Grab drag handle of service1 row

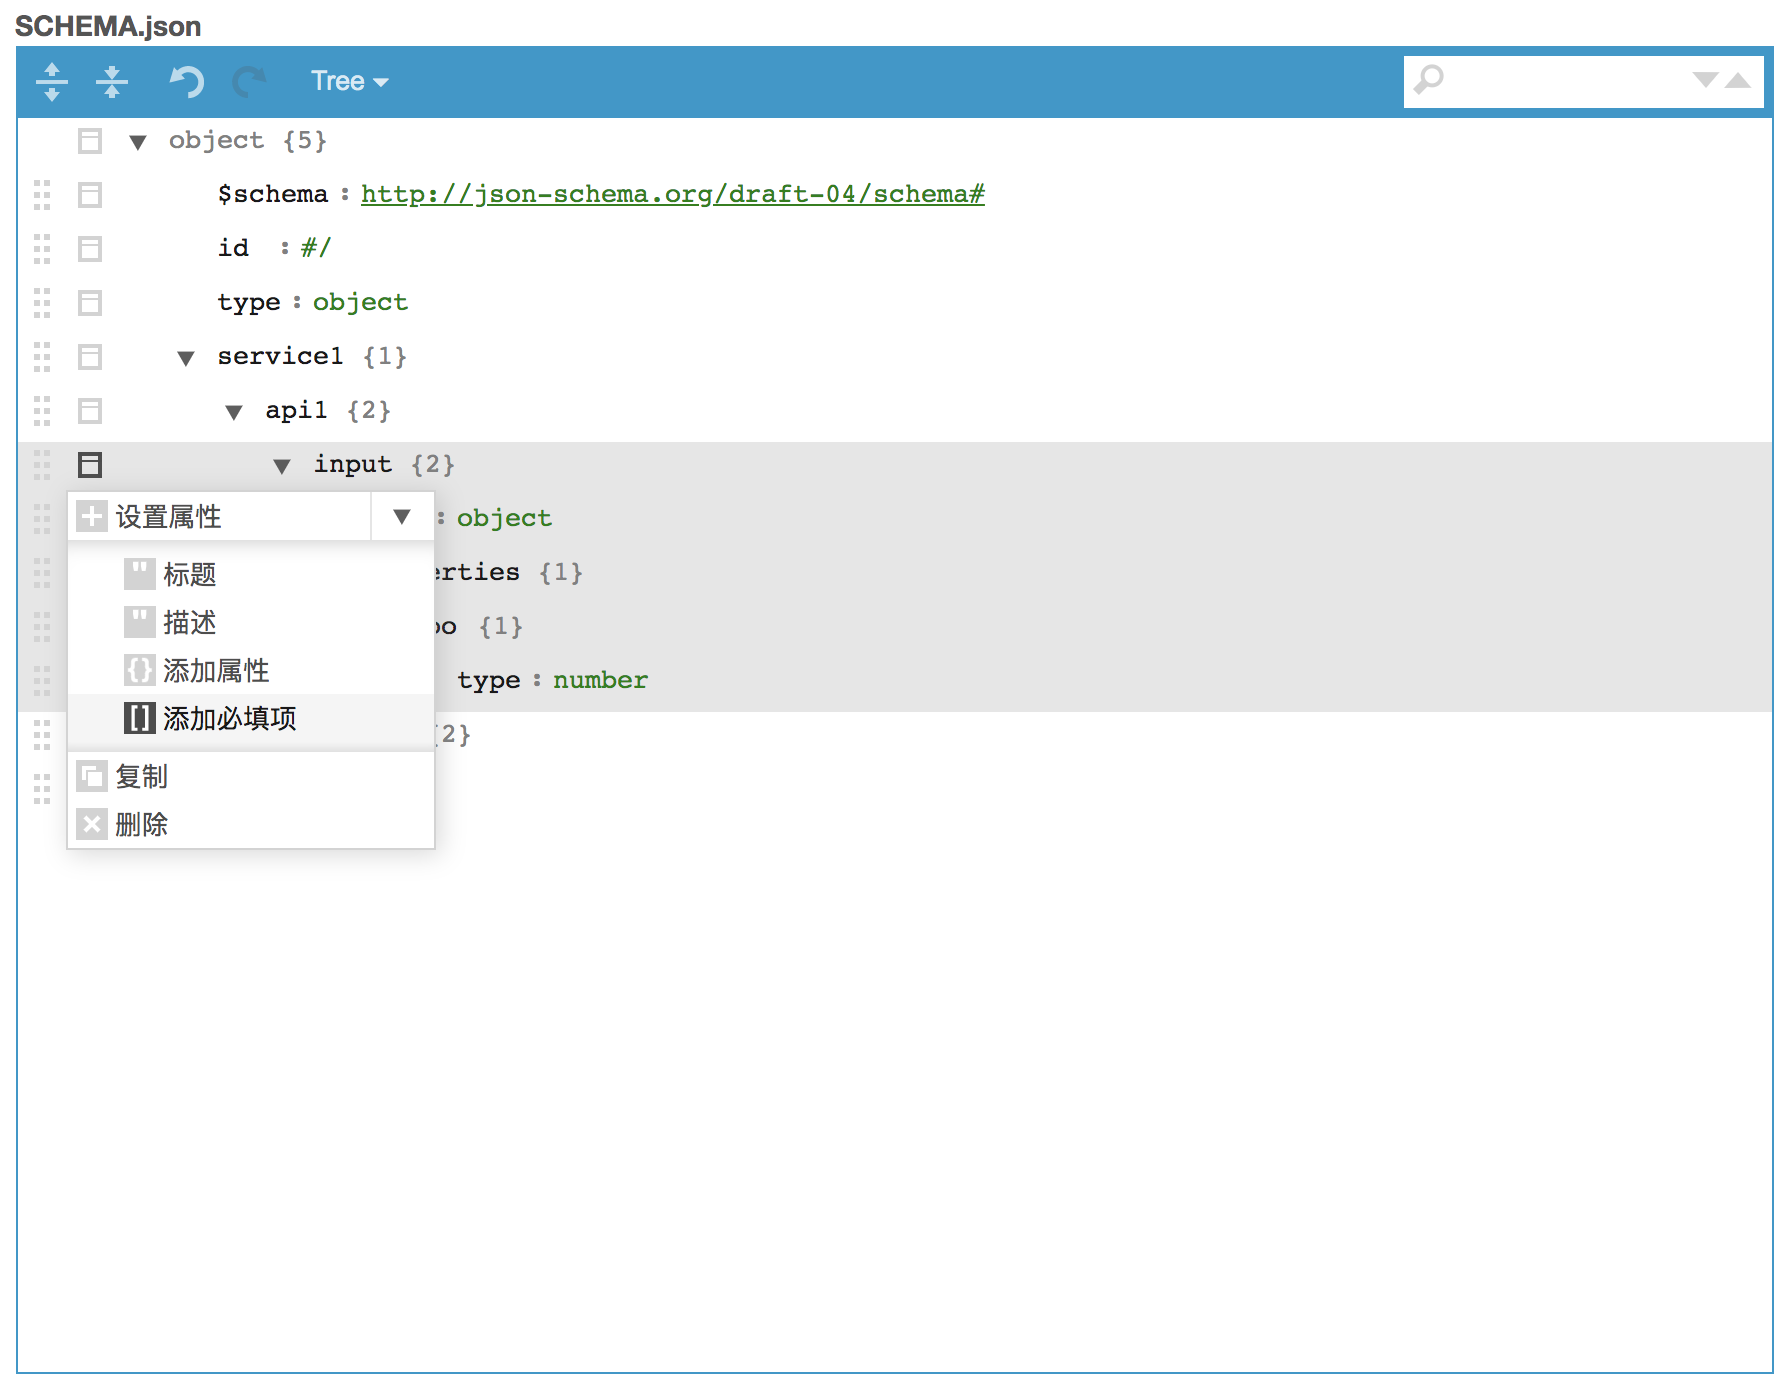tap(42, 357)
